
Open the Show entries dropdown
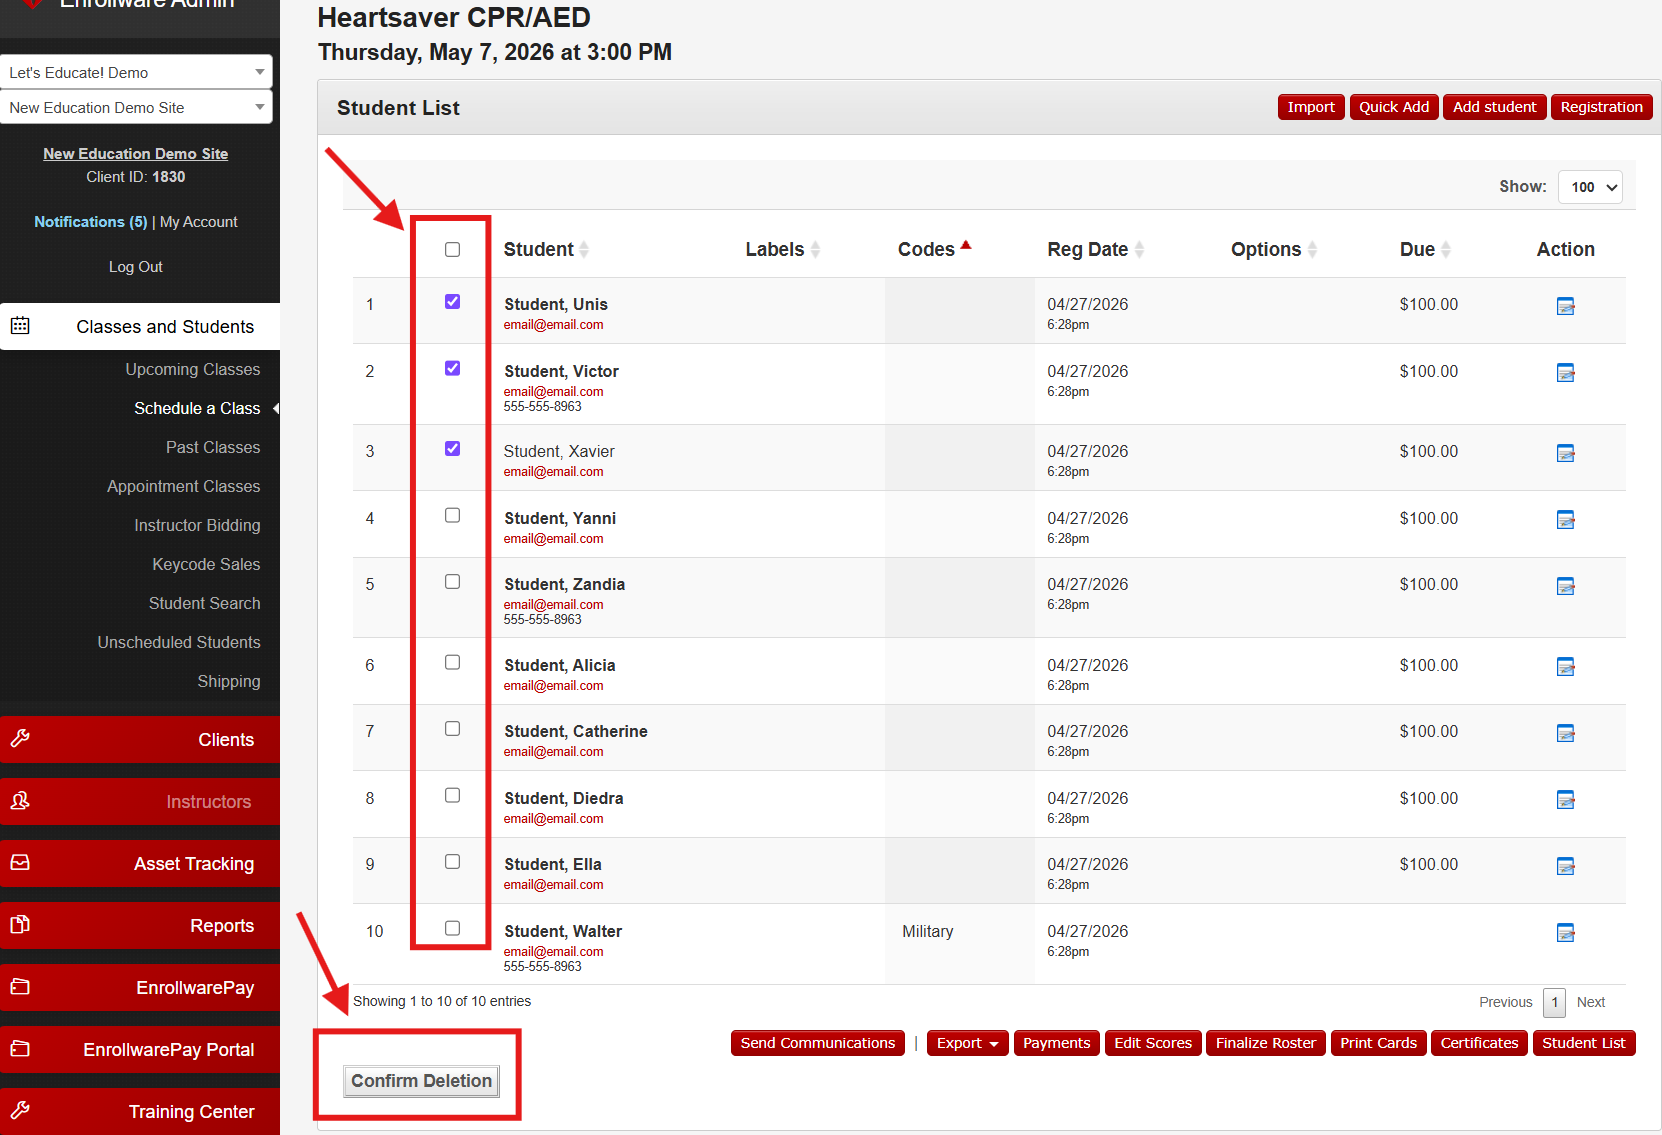(1590, 187)
